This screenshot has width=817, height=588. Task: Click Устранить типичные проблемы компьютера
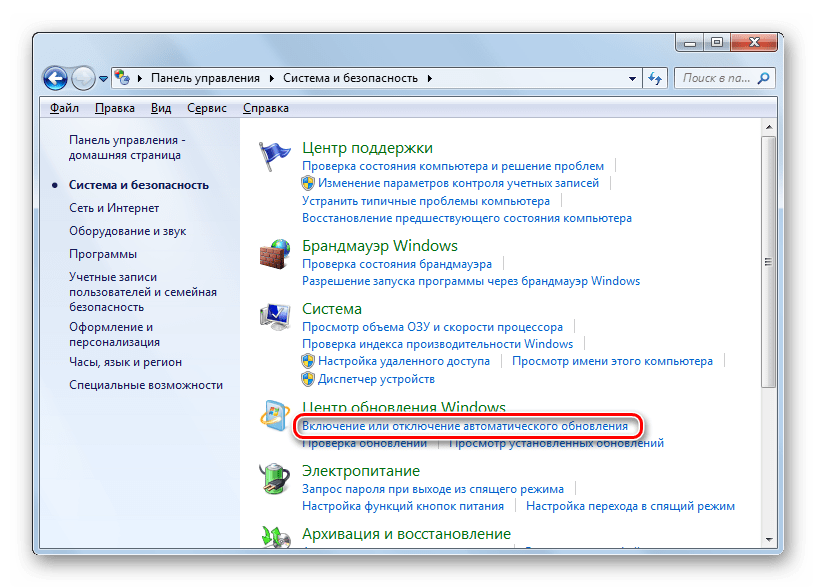point(426,201)
